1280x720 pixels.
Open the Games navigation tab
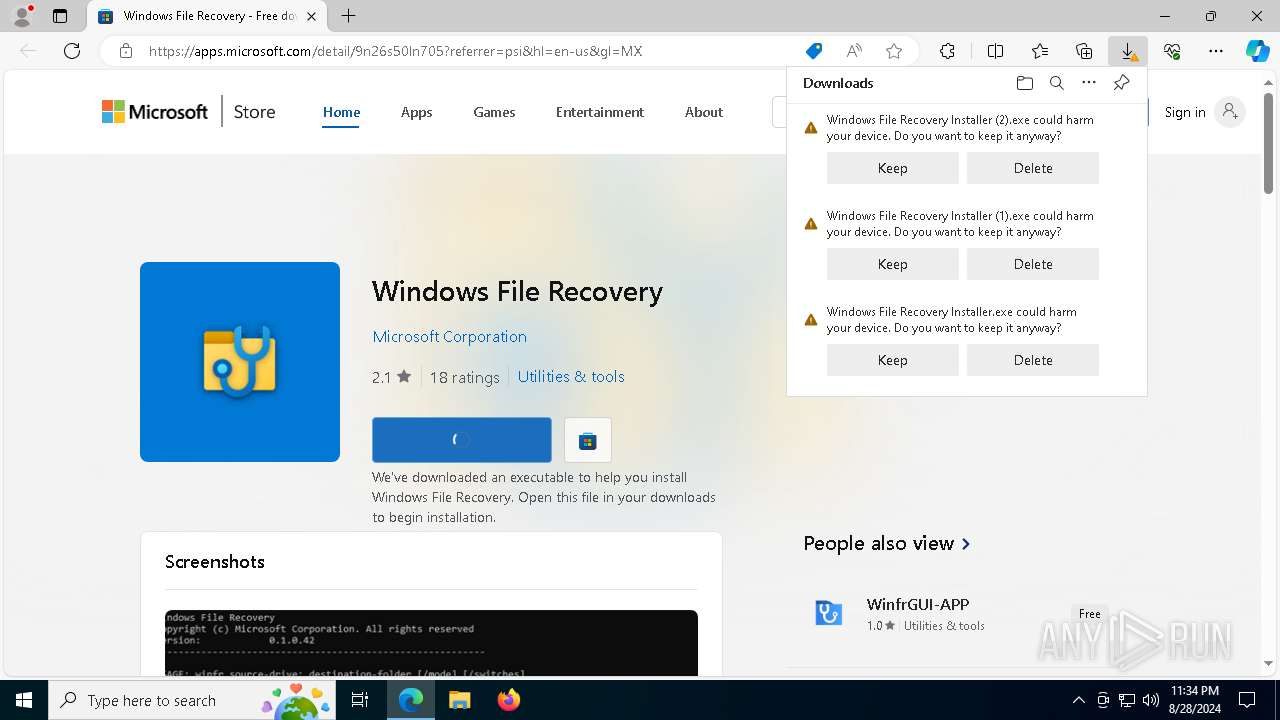[x=494, y=112]
